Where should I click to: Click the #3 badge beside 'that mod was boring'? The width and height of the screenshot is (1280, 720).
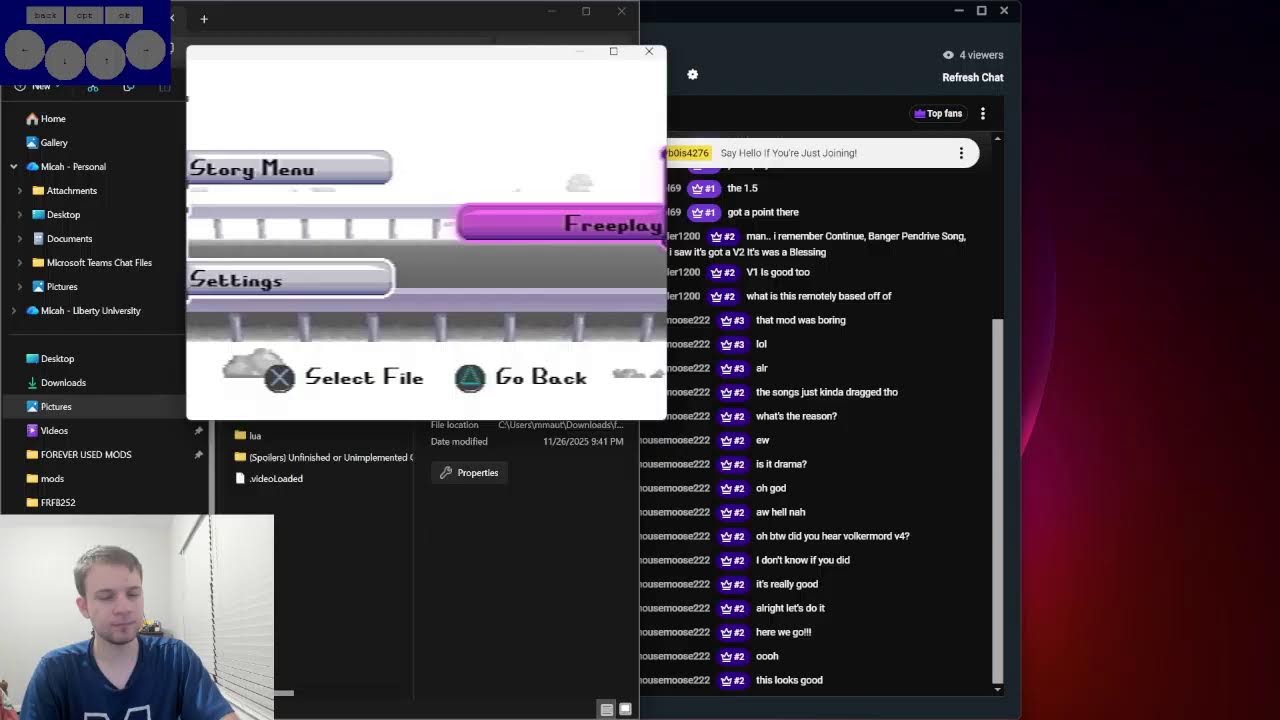732,320
